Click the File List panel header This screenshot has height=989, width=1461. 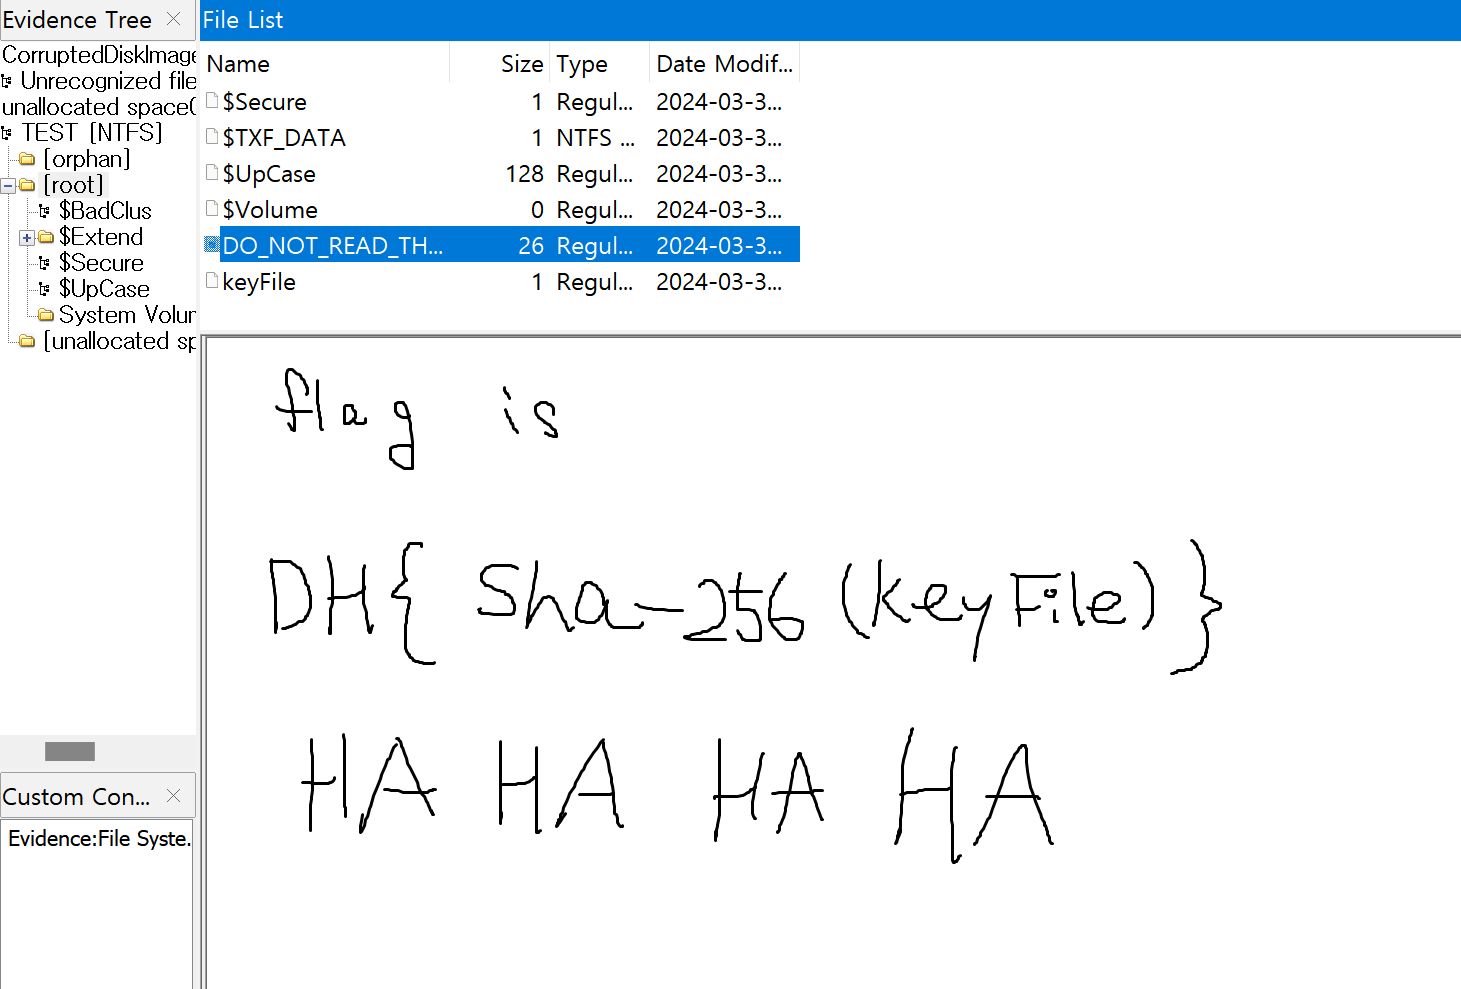click(x=243, y=20)
